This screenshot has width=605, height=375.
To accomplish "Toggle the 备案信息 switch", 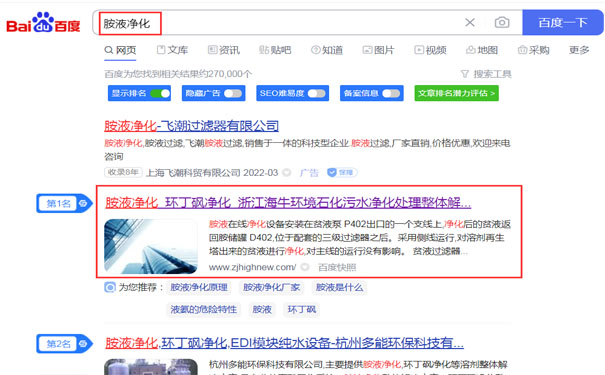I will [391, 93].
